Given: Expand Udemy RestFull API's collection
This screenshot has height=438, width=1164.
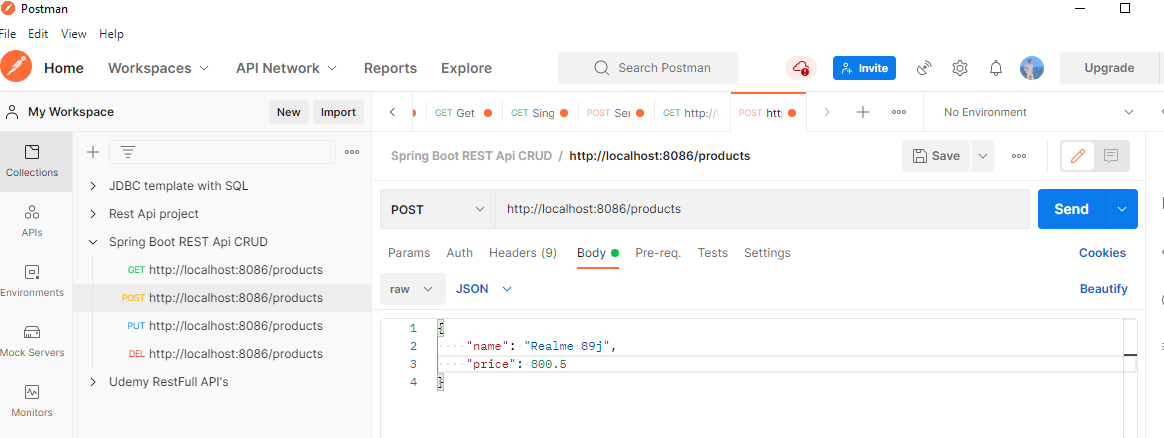Looking at the screenshot, I should 93,382.
